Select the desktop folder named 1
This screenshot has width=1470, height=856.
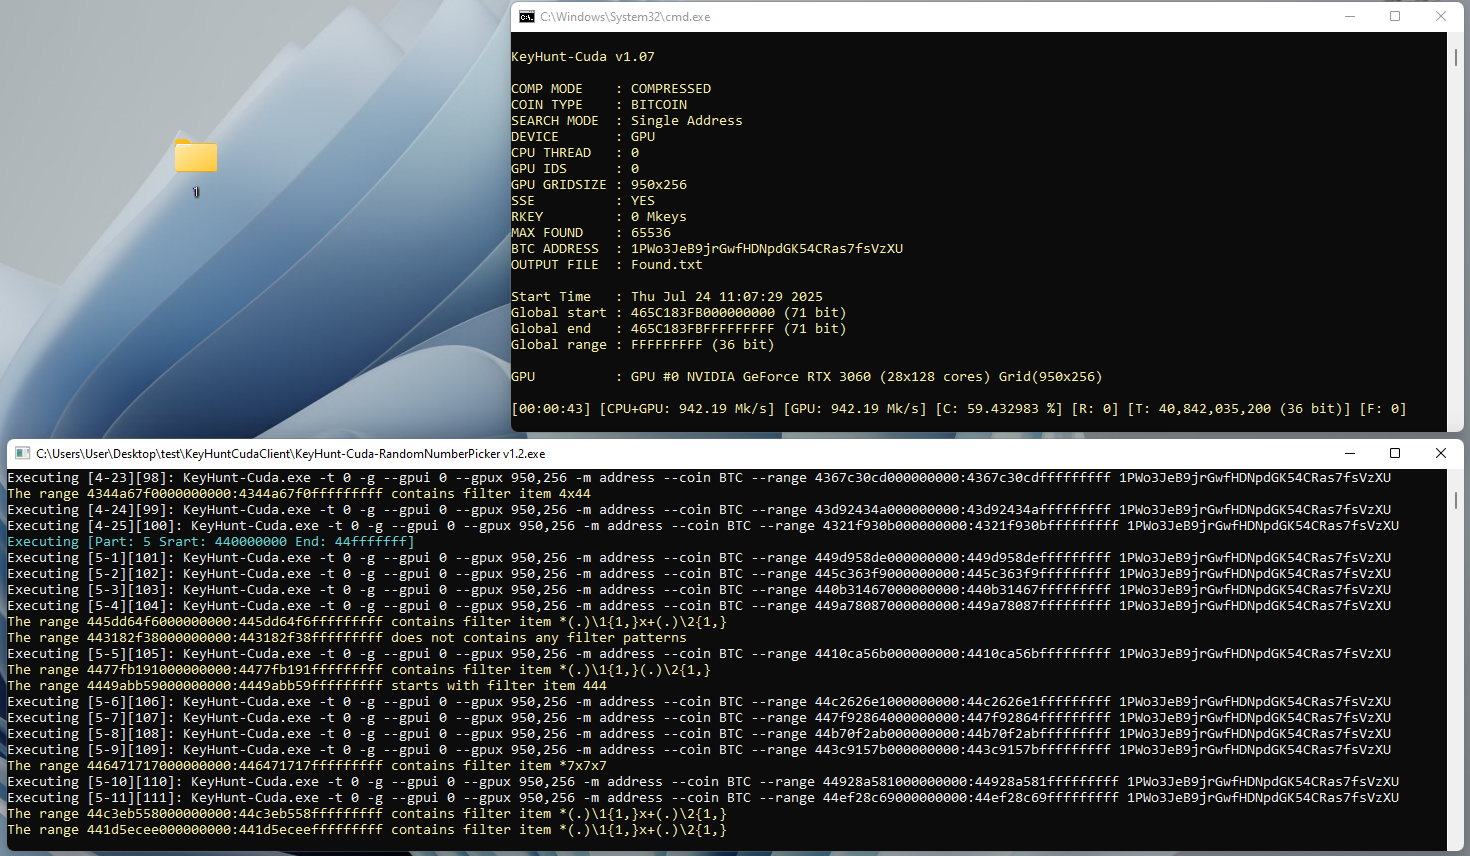point(196,167)
